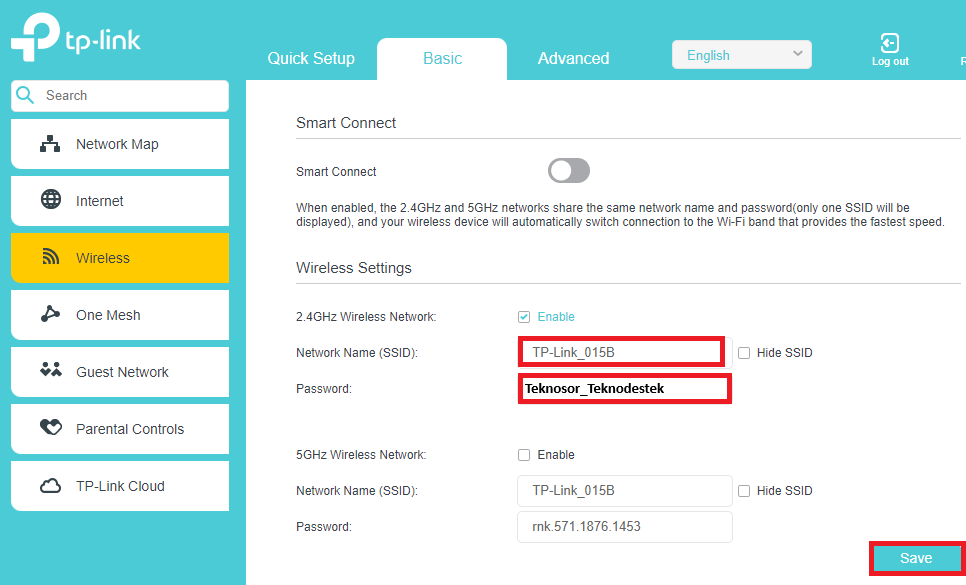Enable the 5GHz Wireless Network
This screenshot has width=966, height=585.
[x=524, y=454]
